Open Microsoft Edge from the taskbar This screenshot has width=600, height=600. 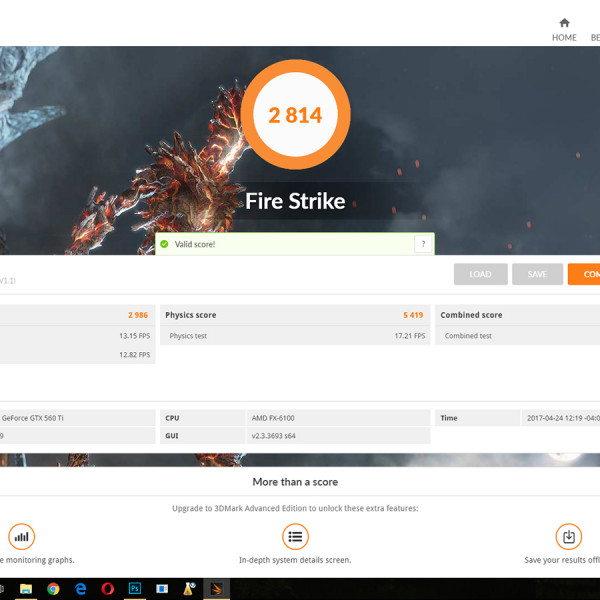pyautogui.click(x=80, y=589)
